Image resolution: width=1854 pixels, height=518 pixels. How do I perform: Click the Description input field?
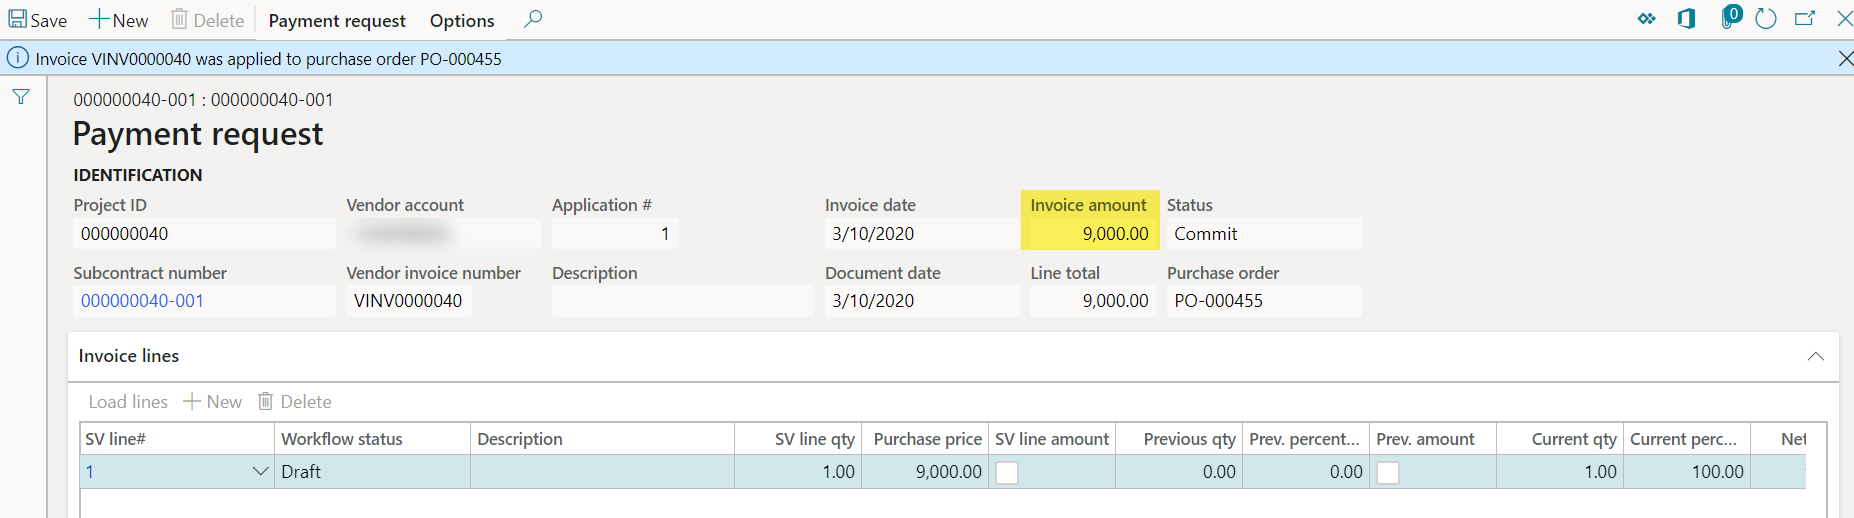pos(682,301)
